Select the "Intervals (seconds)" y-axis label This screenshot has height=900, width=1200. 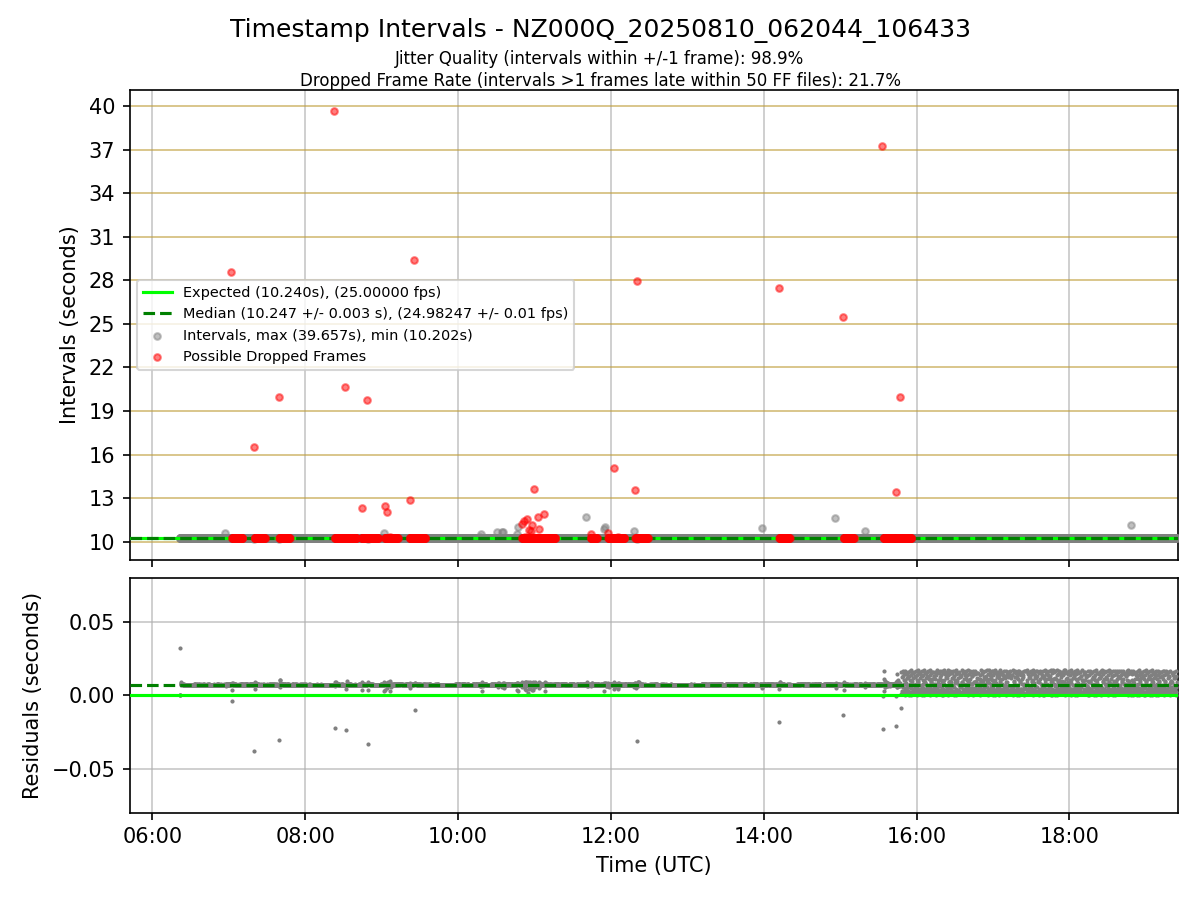coord(69,325)
